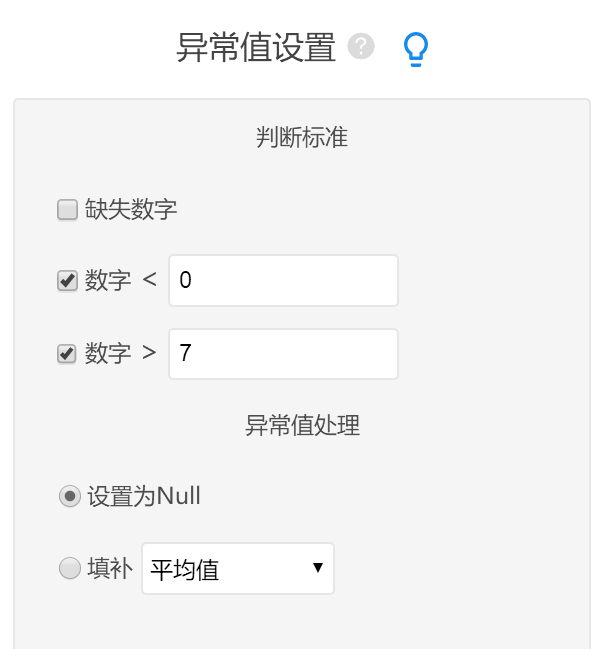This screenshot has width=610, height=649.
Task: Click the greater-than symbol before the 7 field
Action: click(149, 353)
